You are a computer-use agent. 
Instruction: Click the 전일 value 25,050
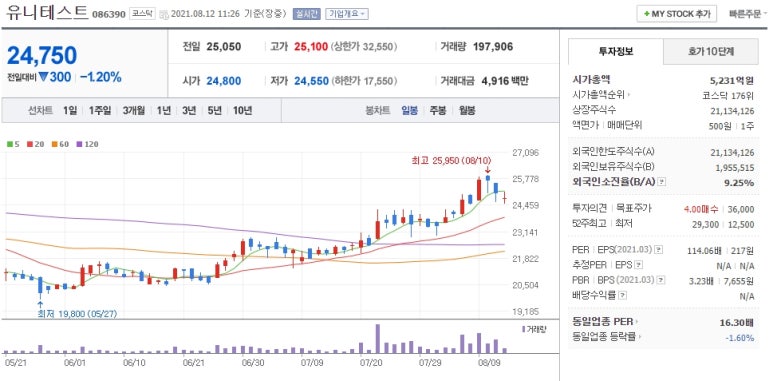[224, 47]
